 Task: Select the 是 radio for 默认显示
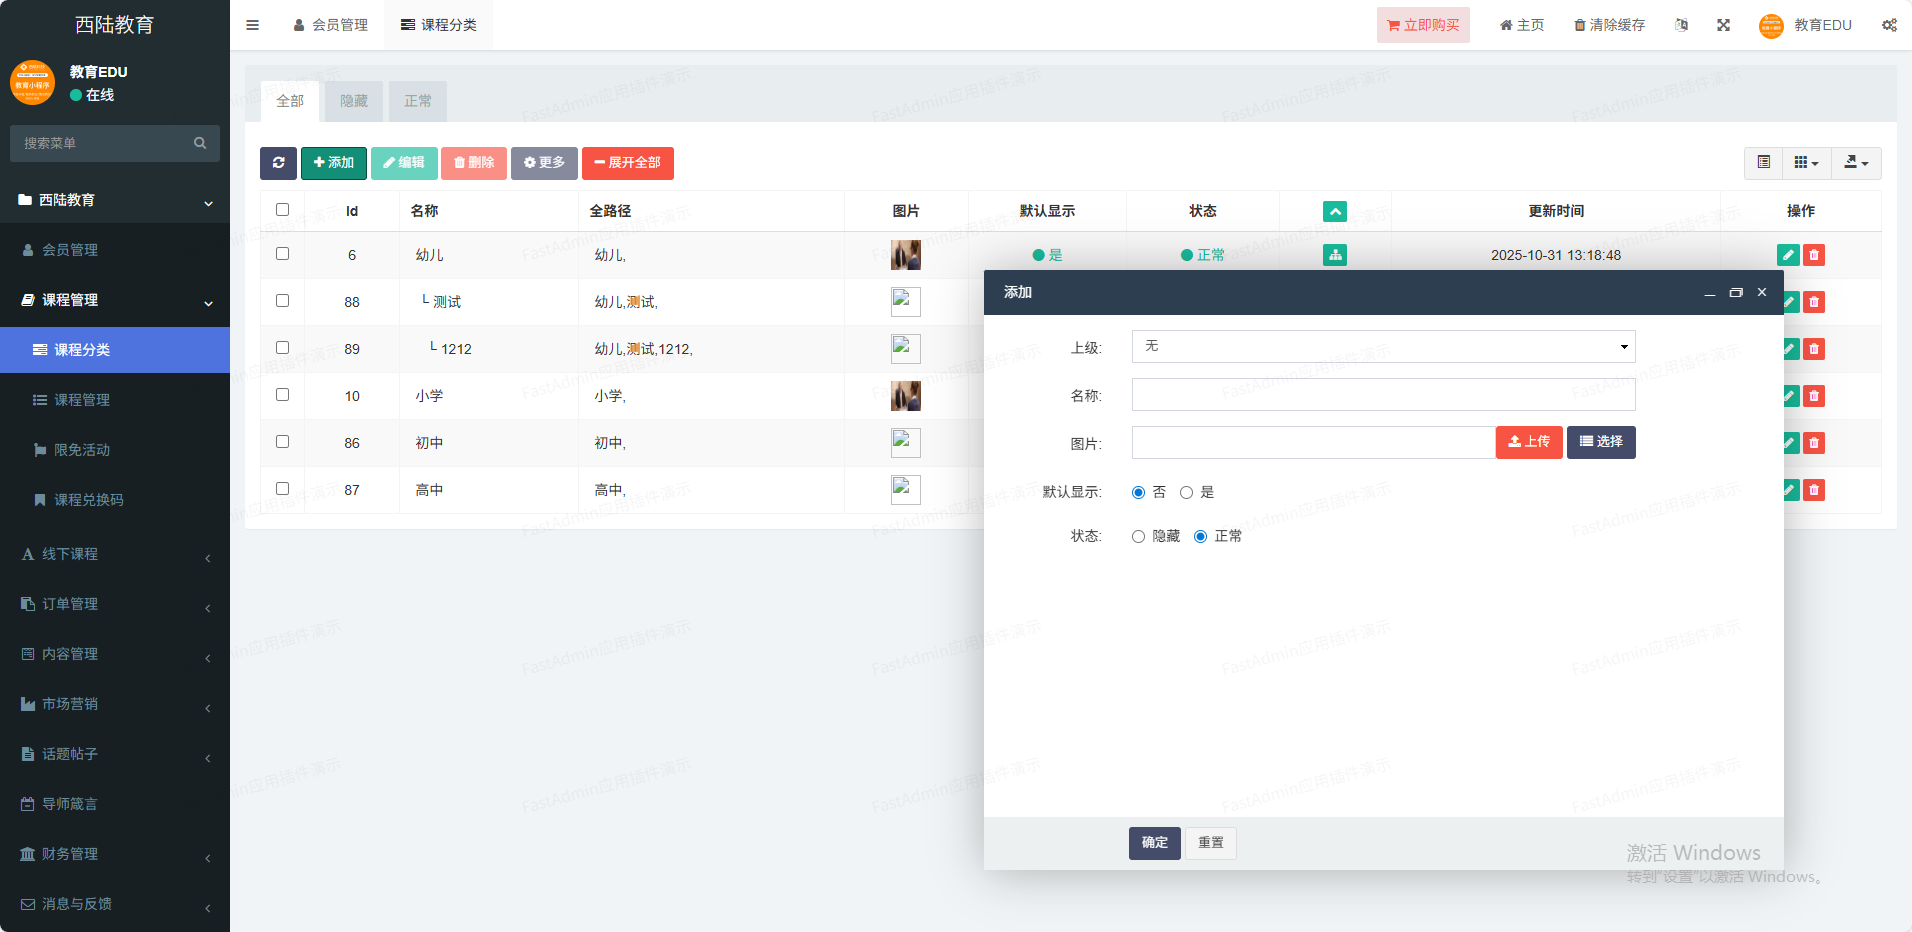click(1186, 492)
